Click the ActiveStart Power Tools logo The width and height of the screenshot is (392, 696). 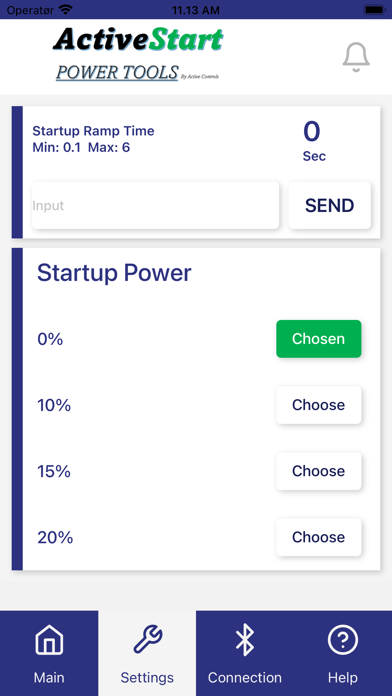coord(138,55)
